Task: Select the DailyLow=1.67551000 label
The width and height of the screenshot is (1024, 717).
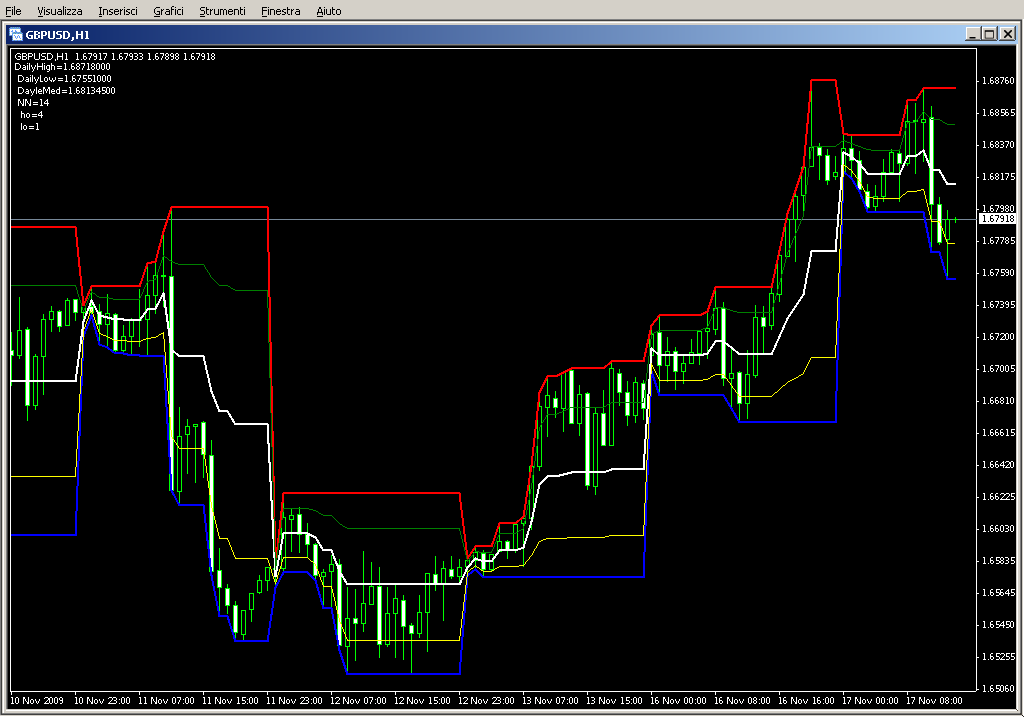Action: [x=65, y=78]
